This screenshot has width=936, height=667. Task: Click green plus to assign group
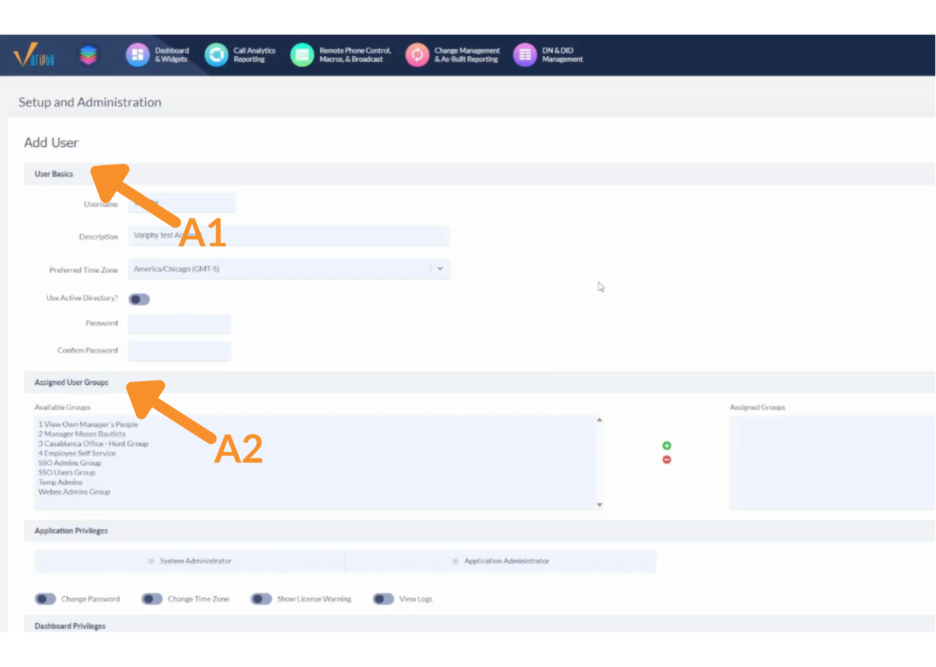pyautogui.click(x=667, y=446)
